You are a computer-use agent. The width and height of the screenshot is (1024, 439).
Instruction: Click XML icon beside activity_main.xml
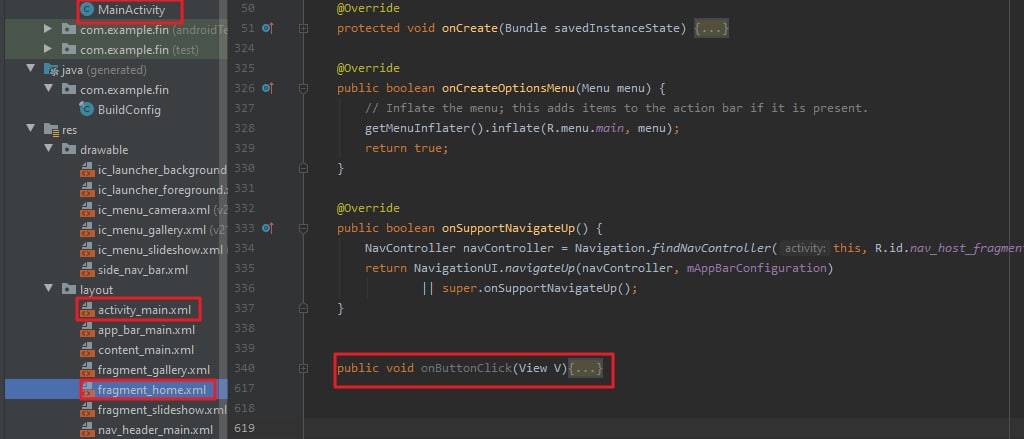(87, 310)
